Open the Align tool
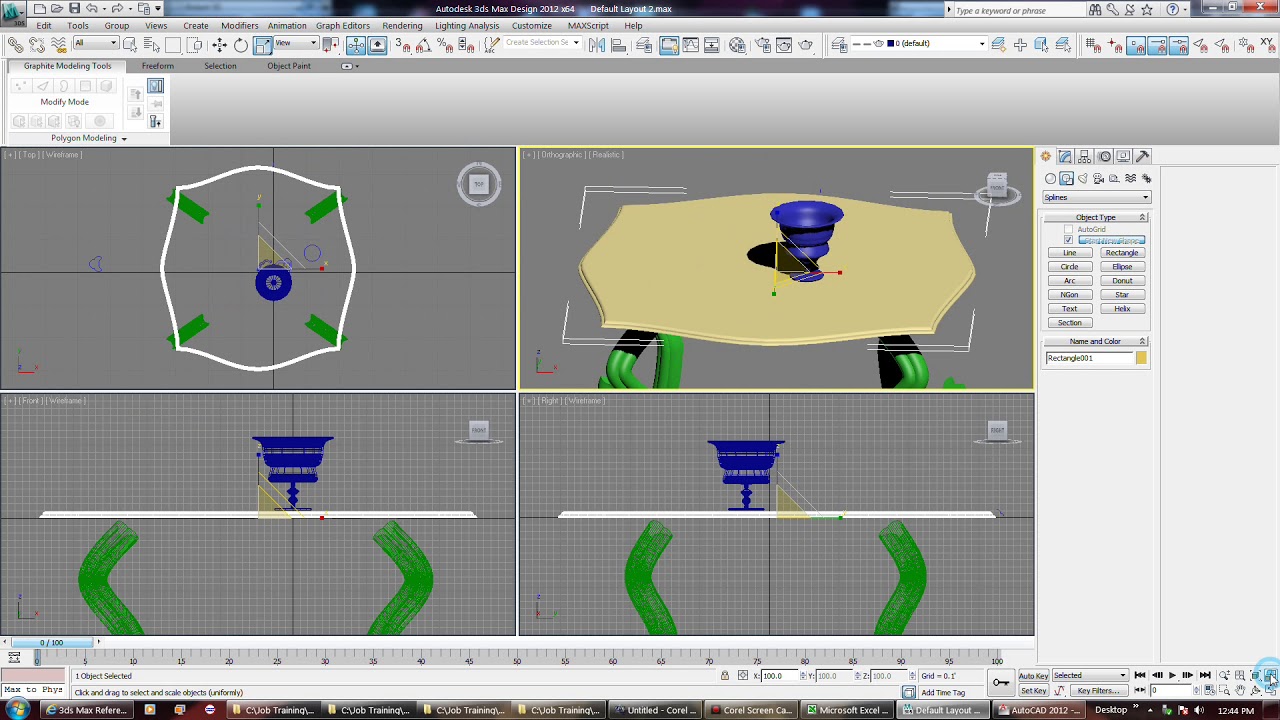1280x720 pixels. (x=618, y=45)
